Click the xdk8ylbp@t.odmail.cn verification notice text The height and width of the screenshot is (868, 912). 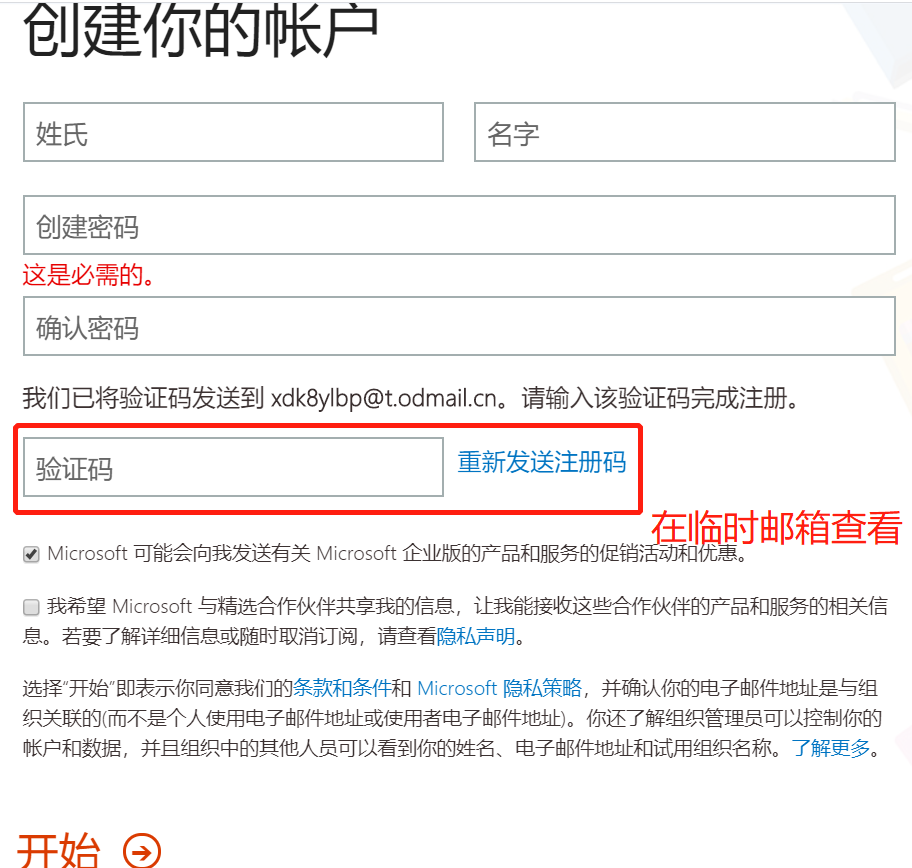click(x=409, y=399)
